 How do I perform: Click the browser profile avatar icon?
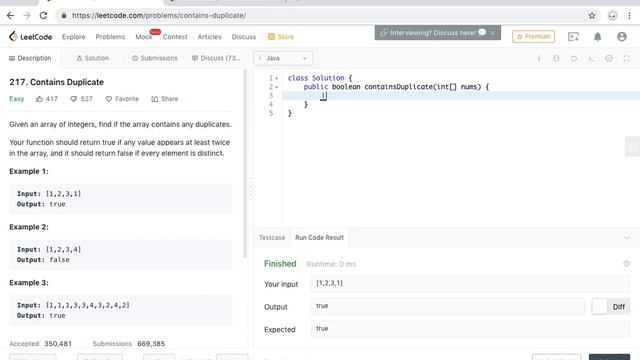pos(612,16)
